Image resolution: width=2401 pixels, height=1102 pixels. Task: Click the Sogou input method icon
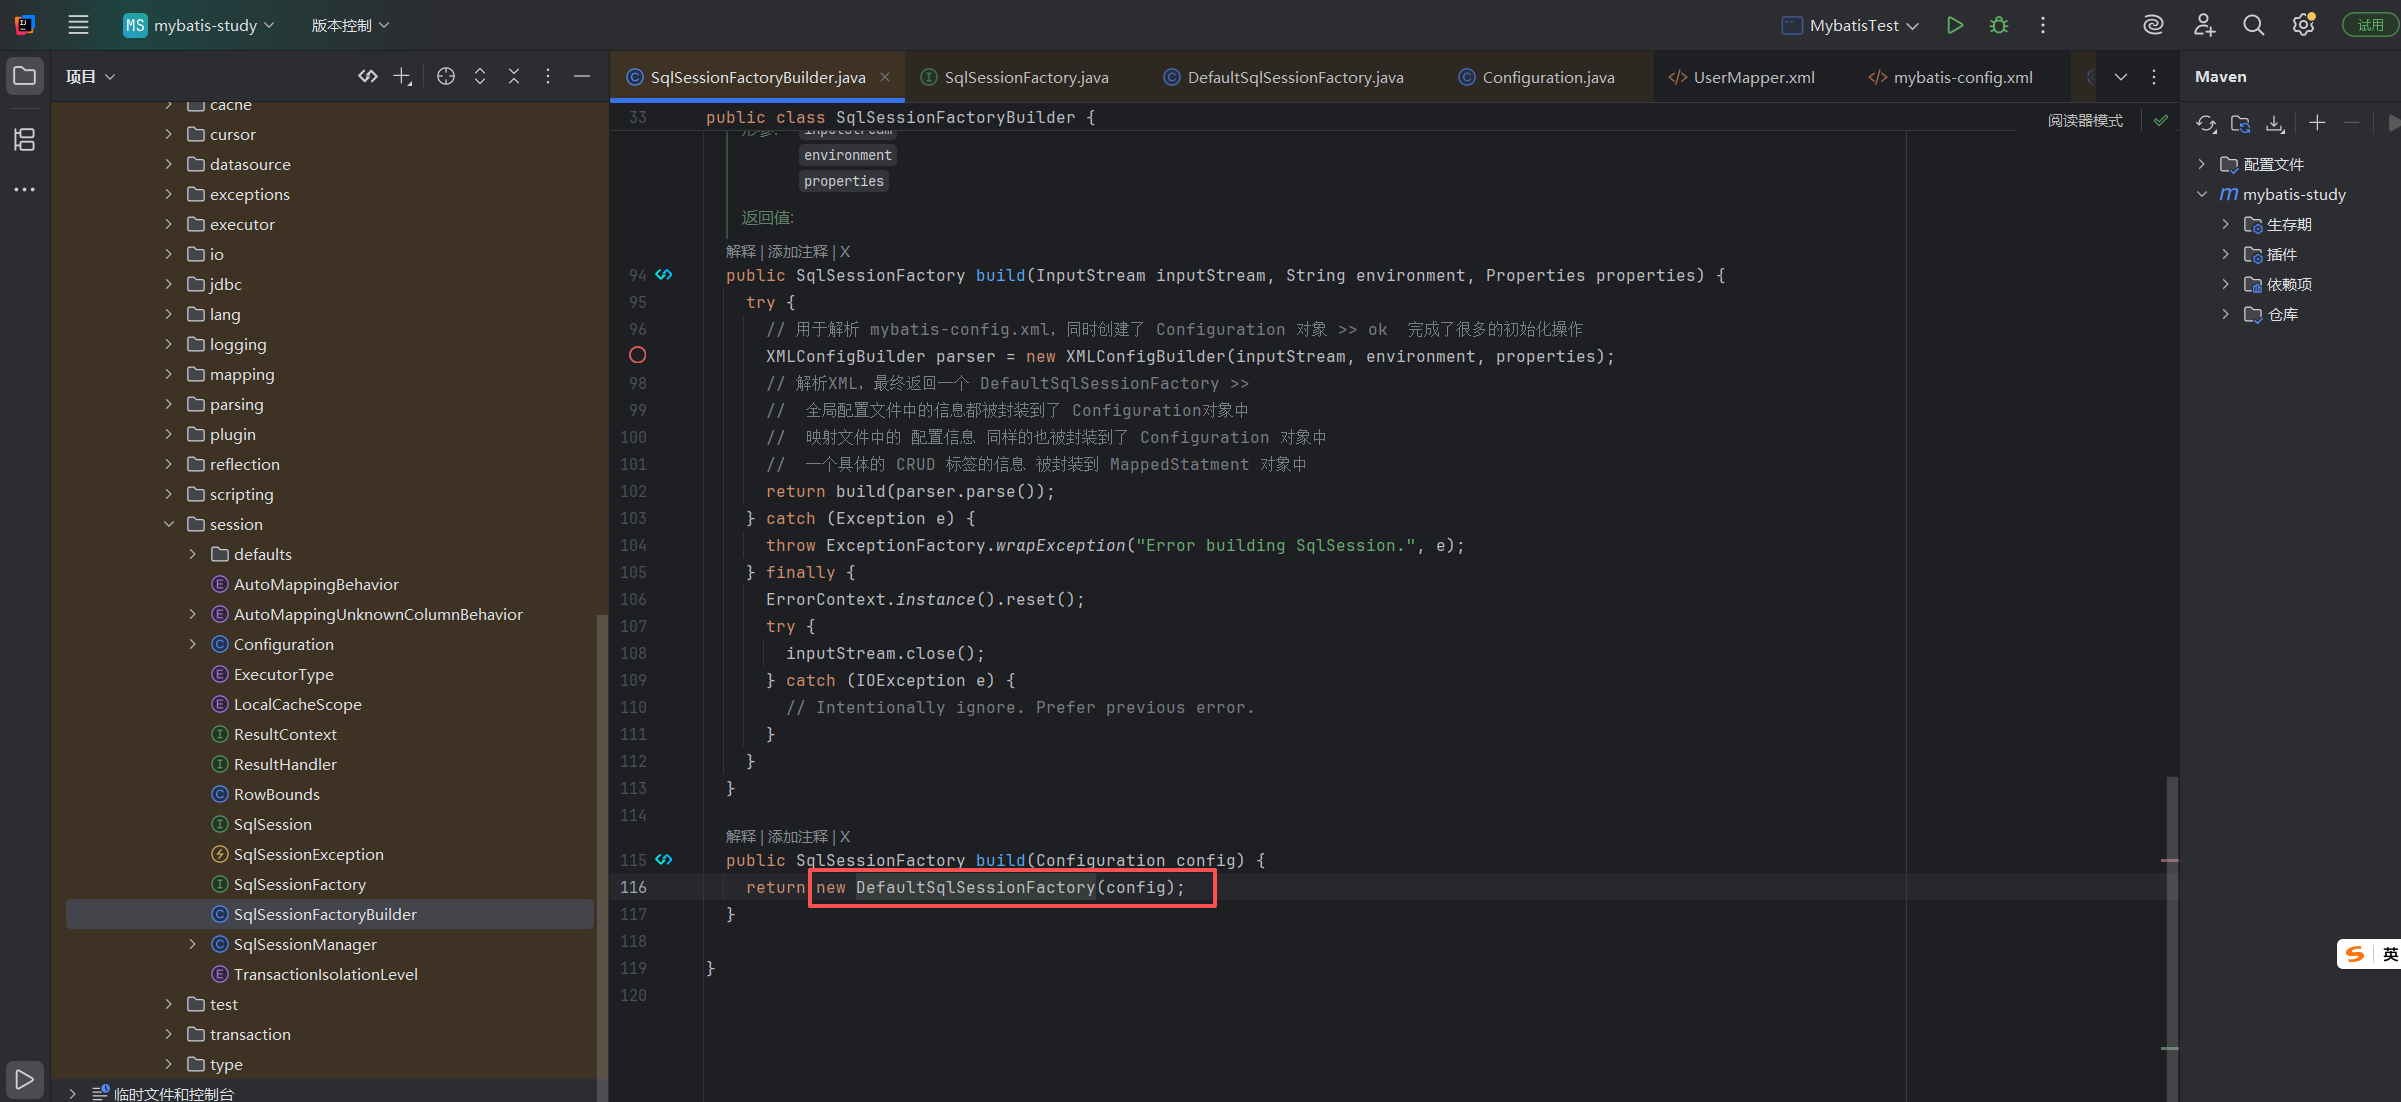[2355, 954]
